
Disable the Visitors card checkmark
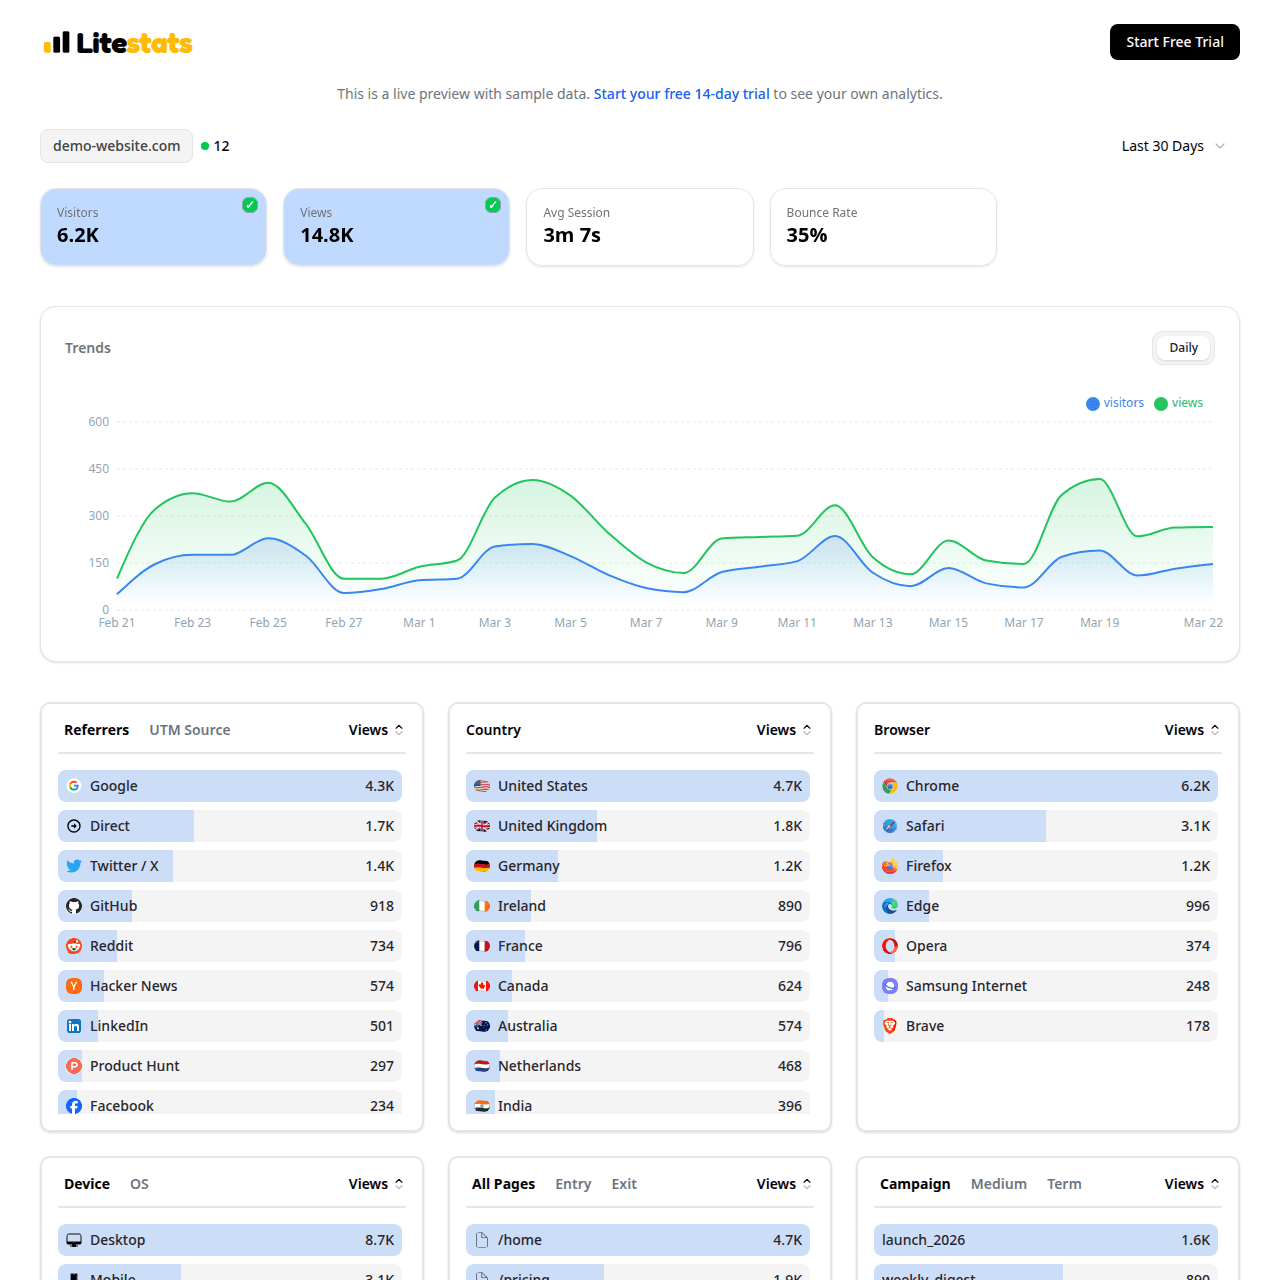250,205
